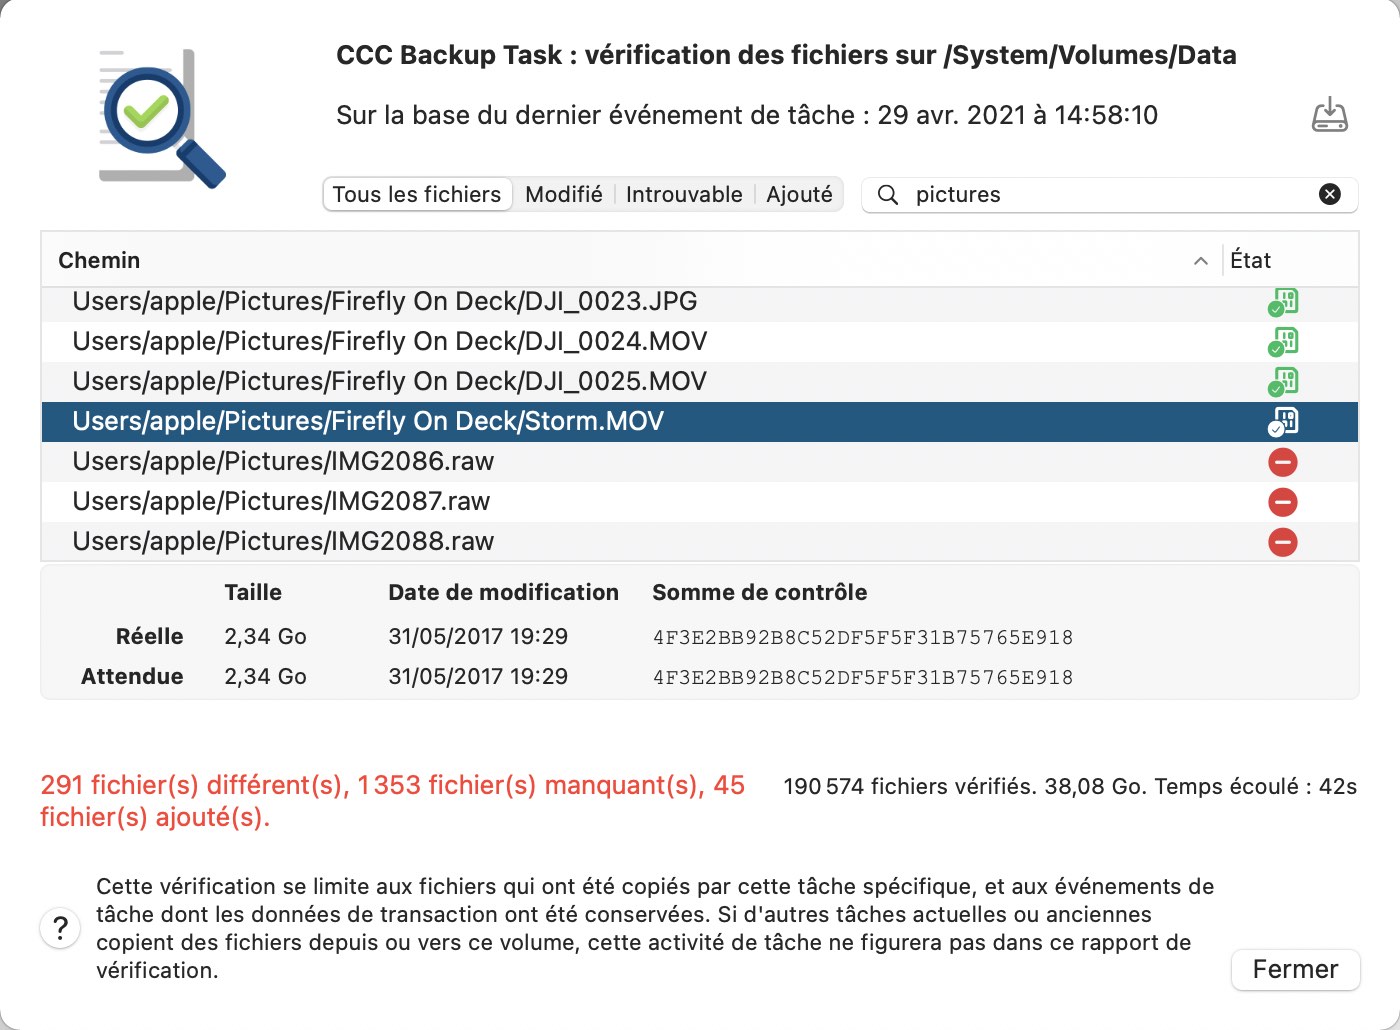Click into the pictures search field
This screenshot has height=1030, width=1400.
[x=1110, y=194]
